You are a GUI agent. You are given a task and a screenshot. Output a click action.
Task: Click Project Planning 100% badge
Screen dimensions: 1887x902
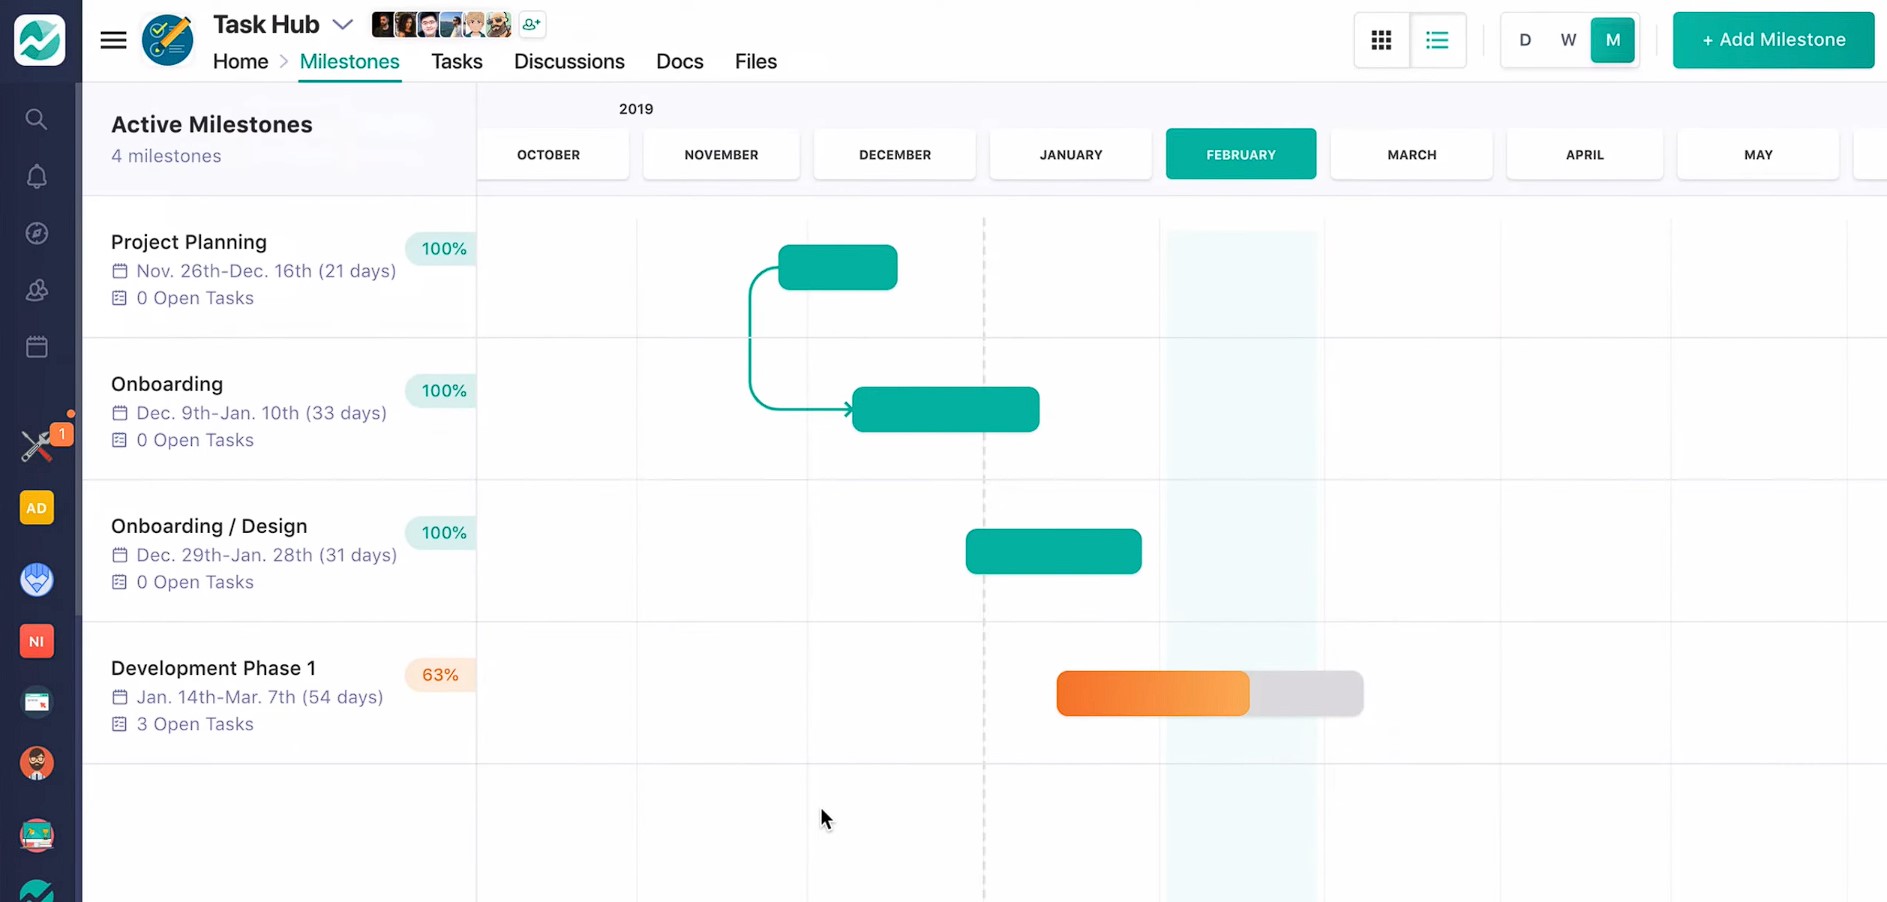coord(441,249)
